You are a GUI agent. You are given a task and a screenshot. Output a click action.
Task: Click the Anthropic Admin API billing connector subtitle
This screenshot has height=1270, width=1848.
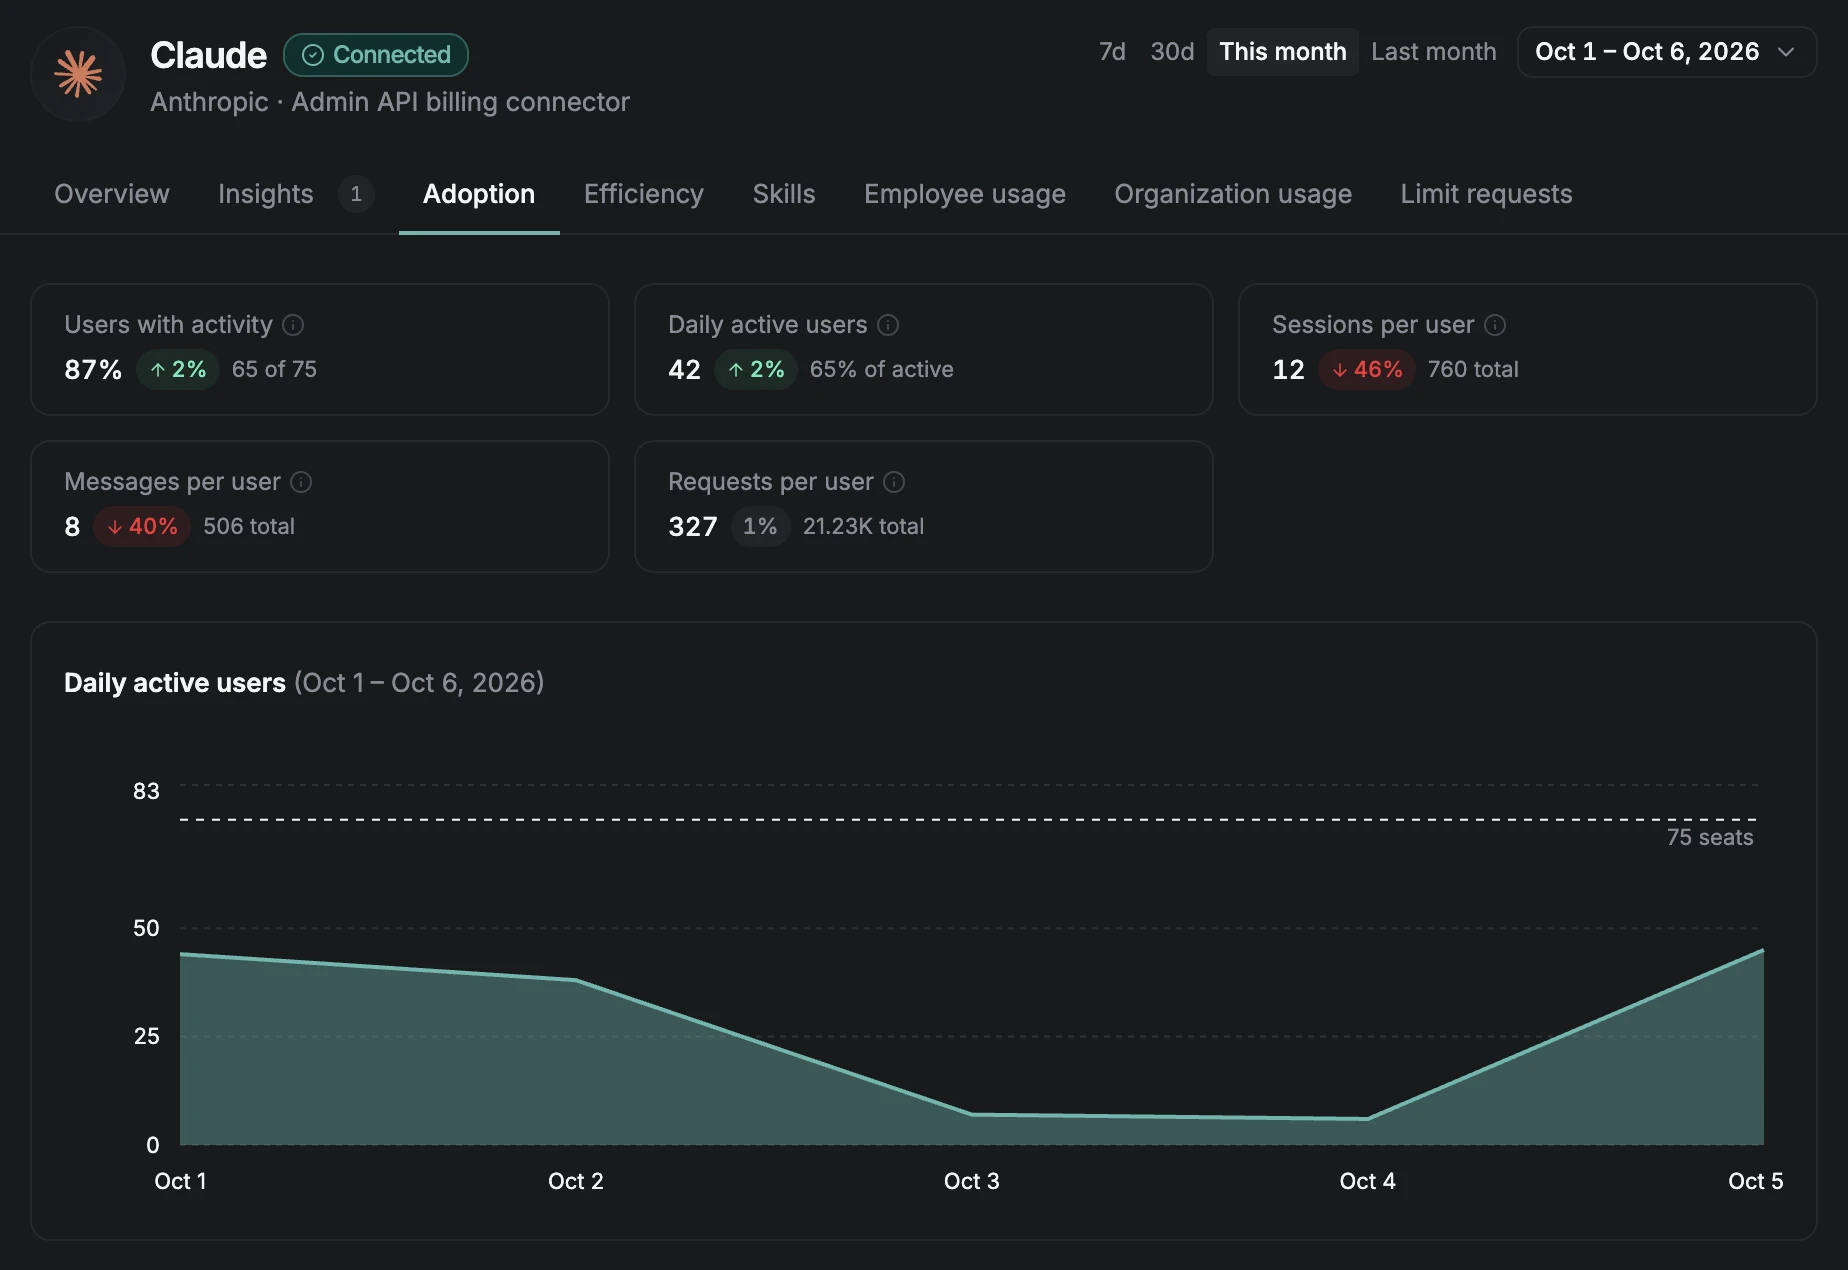coord(390,102)
